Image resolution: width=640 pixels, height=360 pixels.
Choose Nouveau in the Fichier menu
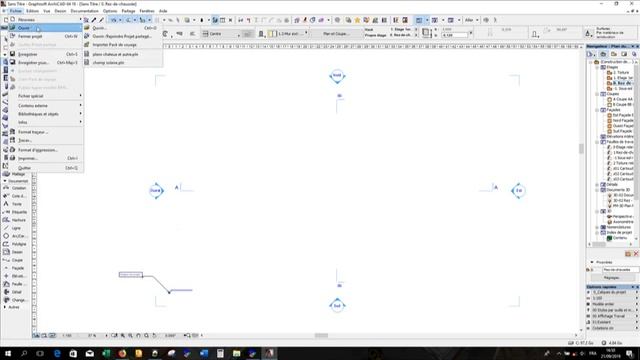pos(46,20)
